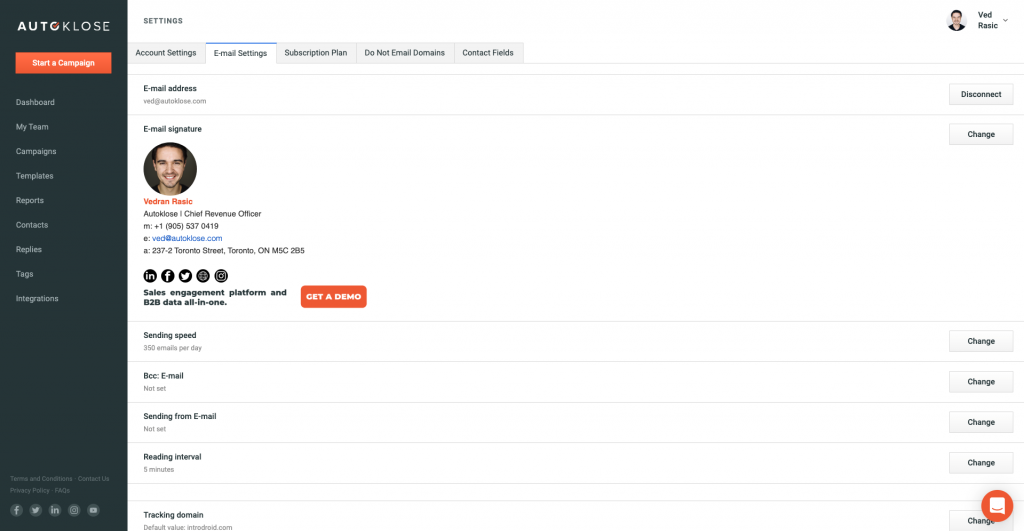This screenshot has width=1024, height=531.
Task: Open the Instagram icon in sidebar footer
Action: click(74, 510)
